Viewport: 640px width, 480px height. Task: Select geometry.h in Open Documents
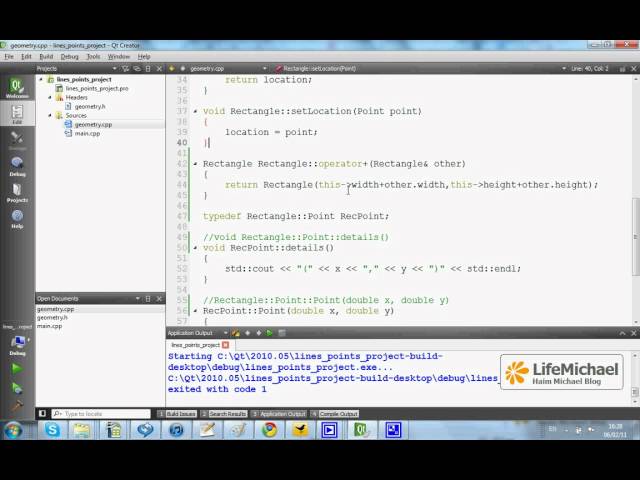(x=52, y=317)
